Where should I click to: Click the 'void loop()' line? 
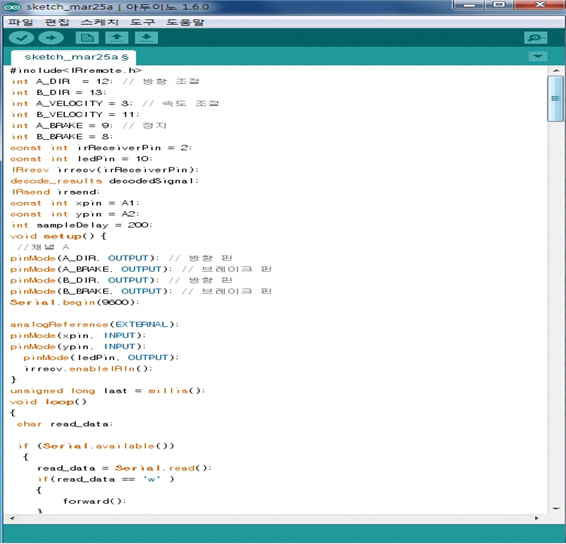click(x=48, y=402)
